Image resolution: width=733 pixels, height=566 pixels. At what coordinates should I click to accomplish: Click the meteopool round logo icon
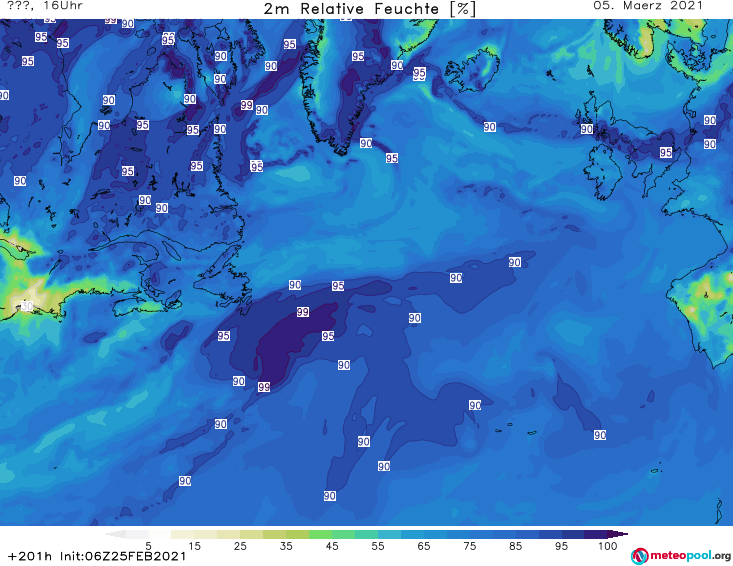coord(639,556)
